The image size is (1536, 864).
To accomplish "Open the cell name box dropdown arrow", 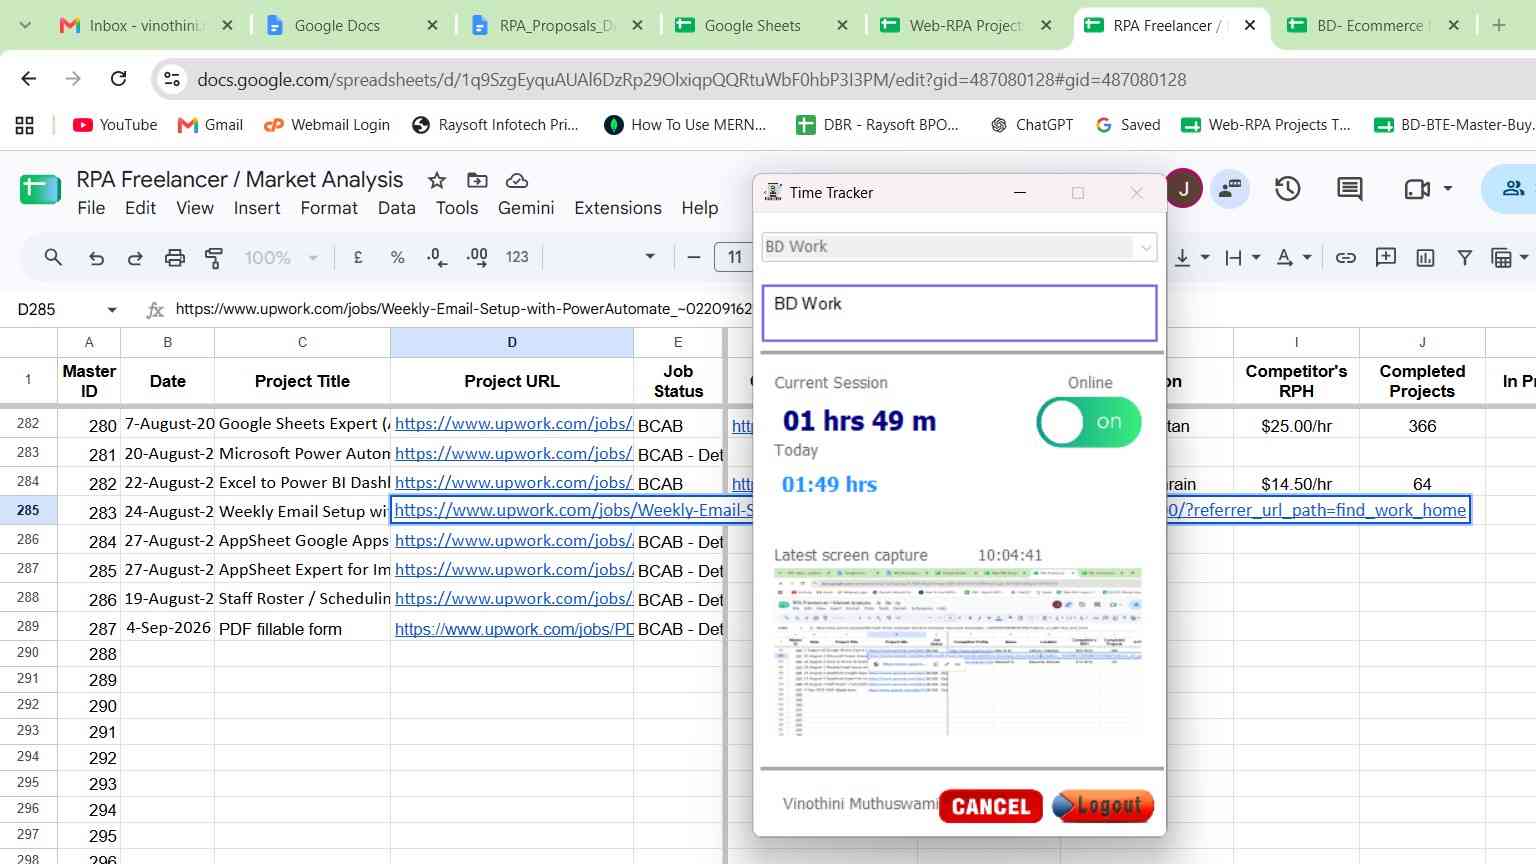I will tap(112, 310).
